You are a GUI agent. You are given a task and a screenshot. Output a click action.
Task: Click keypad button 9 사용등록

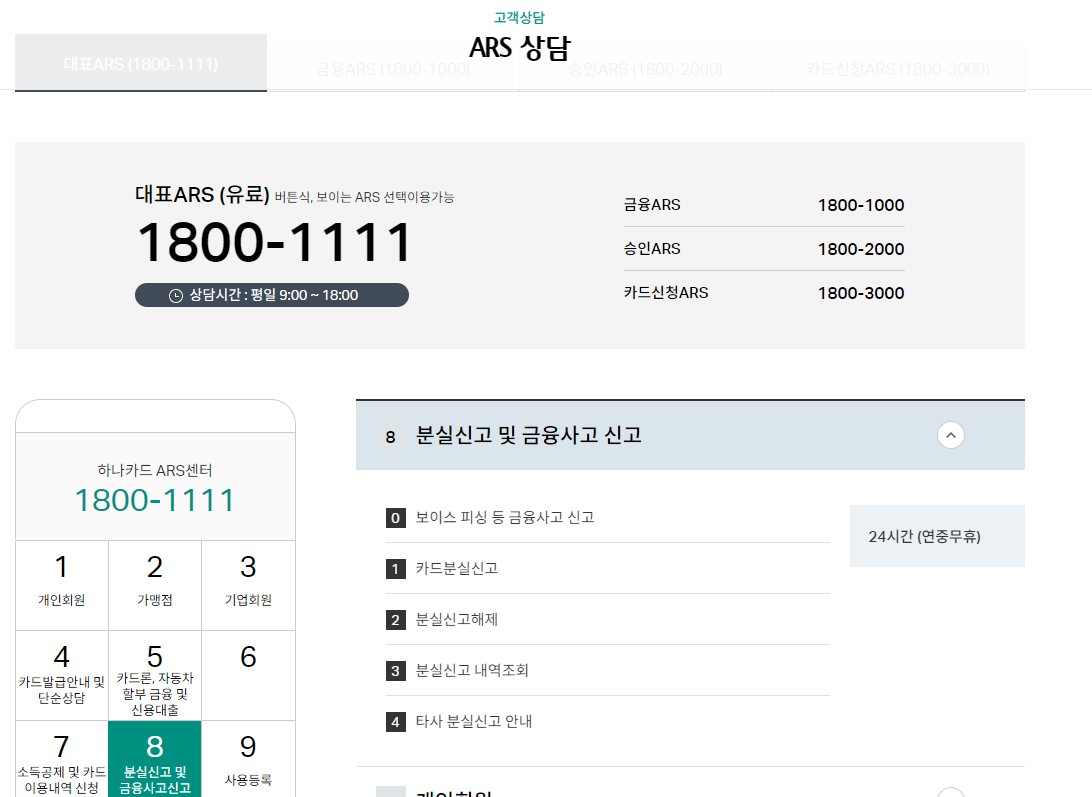[x=249, y=759]
